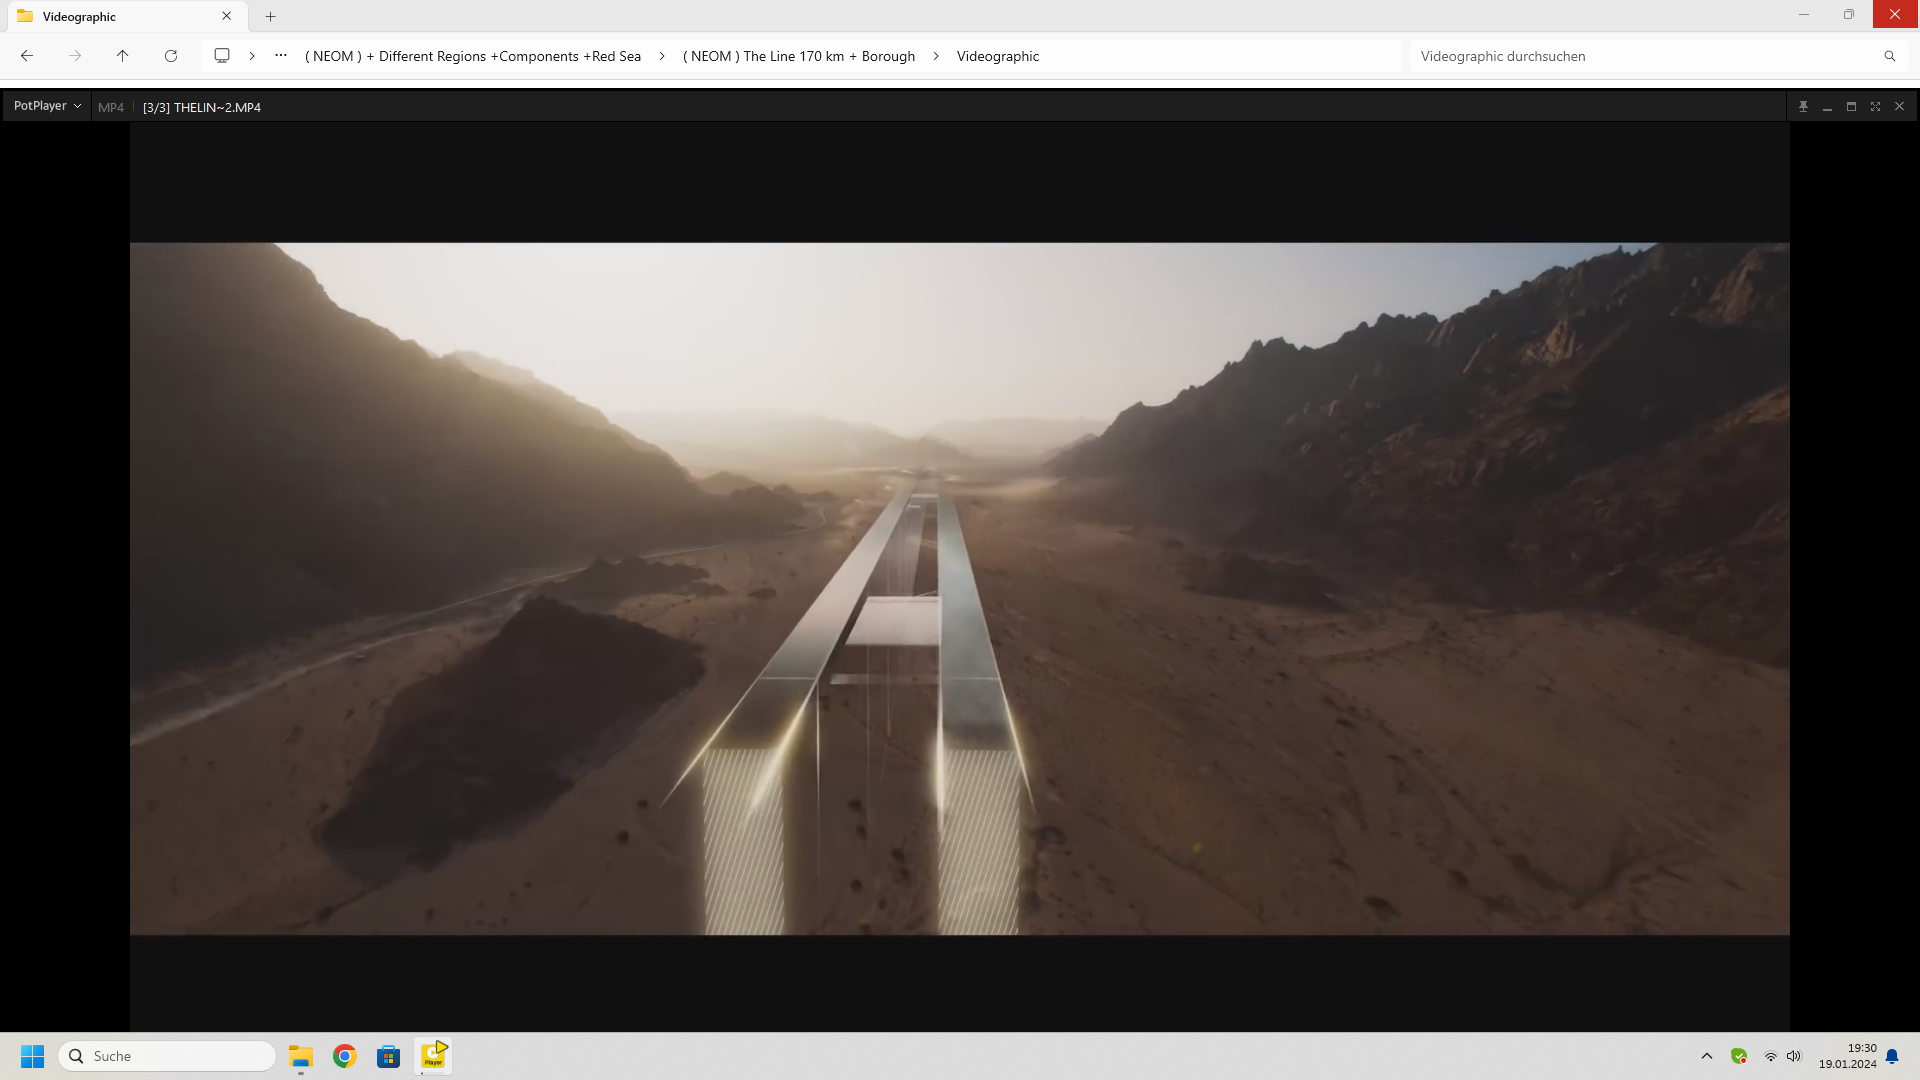1920x1080 pixels.
Task: Close the Videographic tab
Action: pos(227,16)
